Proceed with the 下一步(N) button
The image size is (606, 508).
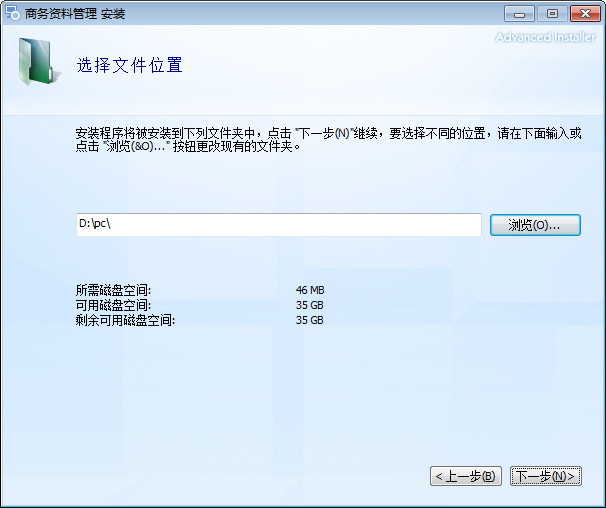(545, 476)
